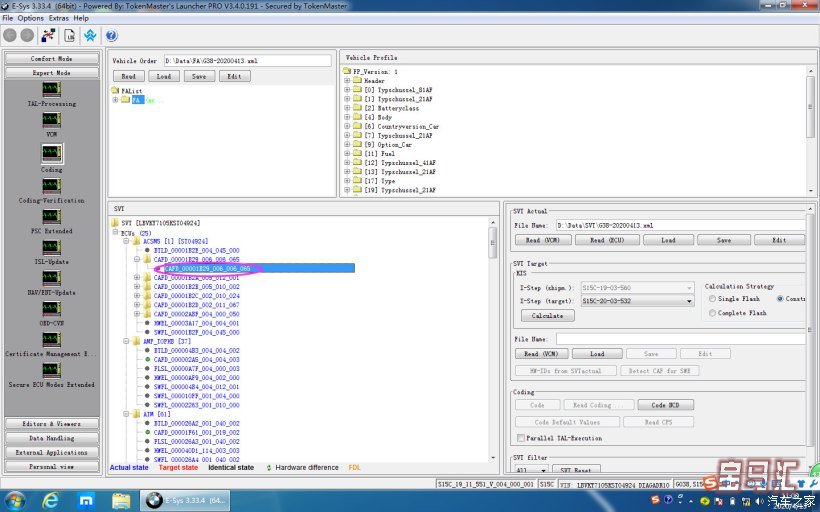Viewport: 820px width, 512px height.
Task: Collapse the ACSM5 ECU node
Action: 126,241
